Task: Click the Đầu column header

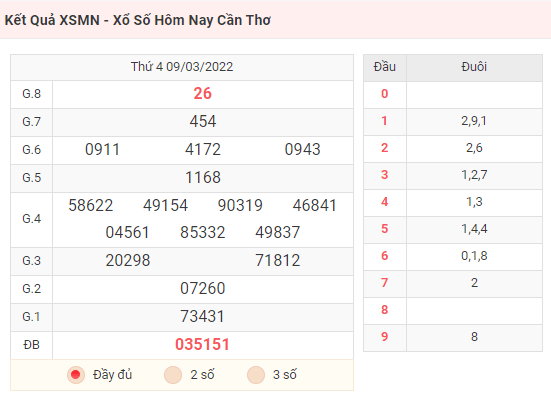Action: click(385, 67)
